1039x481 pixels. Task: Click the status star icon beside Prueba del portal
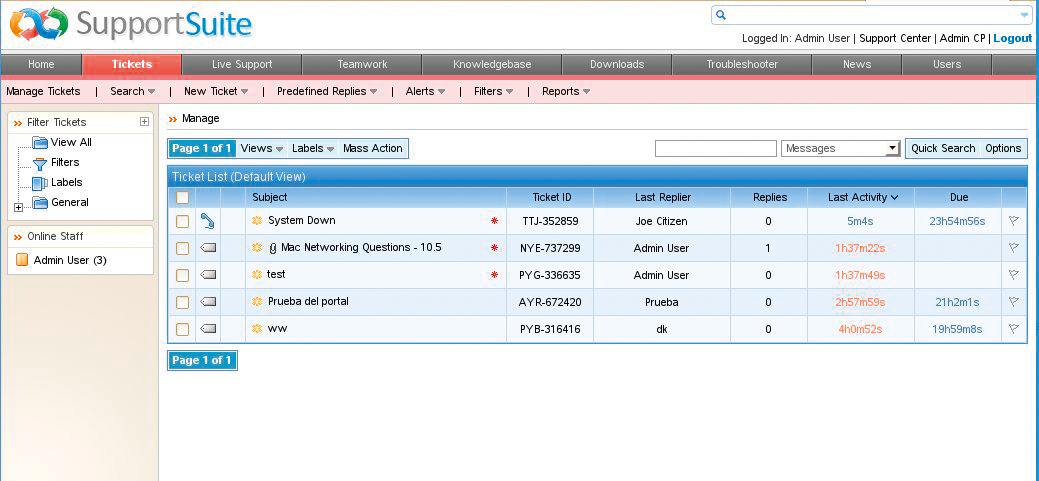[x=257, y=301]
